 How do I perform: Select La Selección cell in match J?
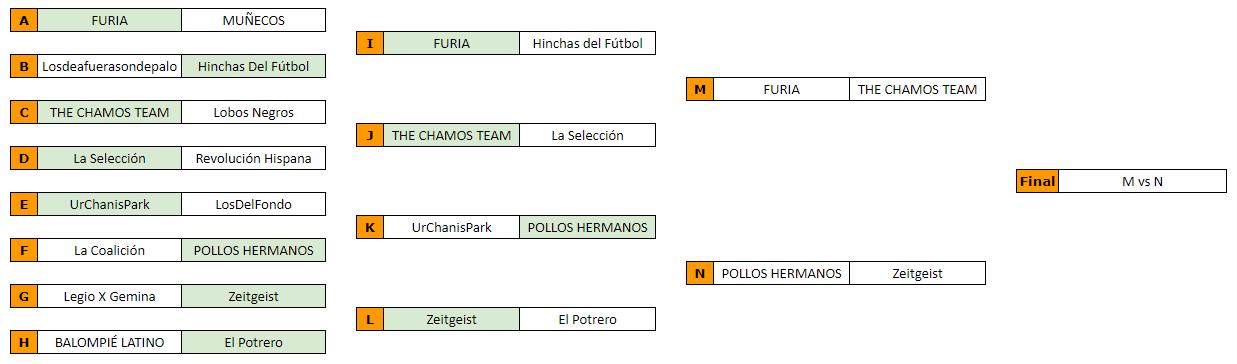588,135
